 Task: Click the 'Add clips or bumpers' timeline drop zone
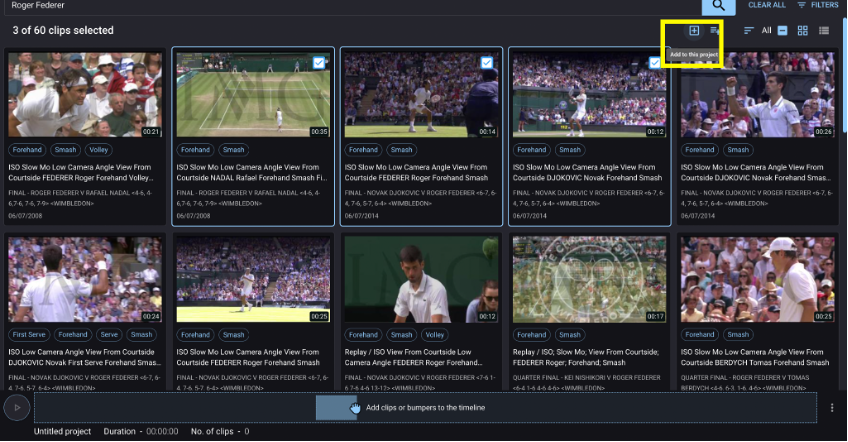[x=426, y=407]
